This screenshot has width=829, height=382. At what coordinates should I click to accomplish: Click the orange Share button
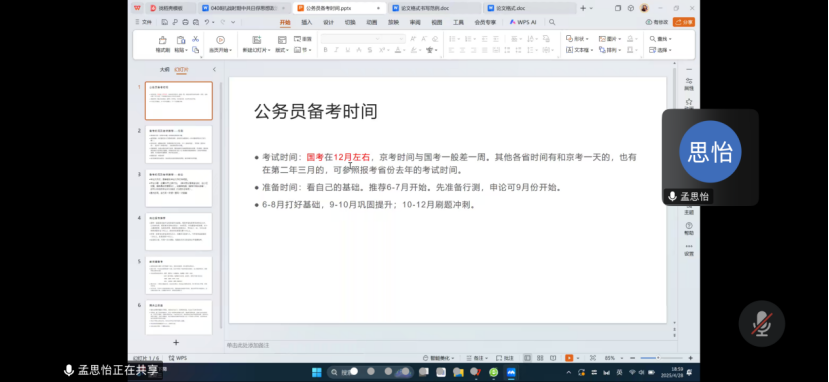point(684,22)
